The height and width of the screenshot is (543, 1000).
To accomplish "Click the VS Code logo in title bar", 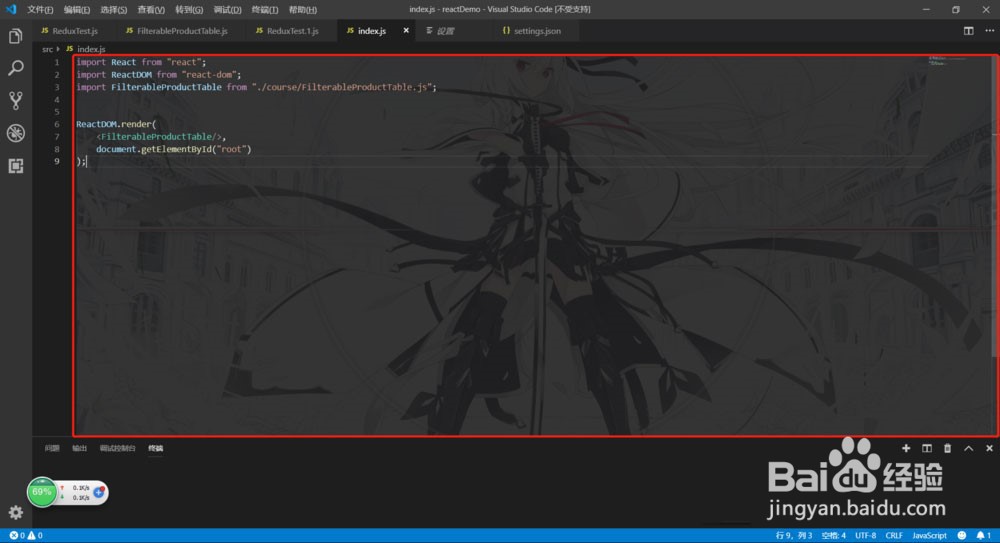I will click(11, 9).
